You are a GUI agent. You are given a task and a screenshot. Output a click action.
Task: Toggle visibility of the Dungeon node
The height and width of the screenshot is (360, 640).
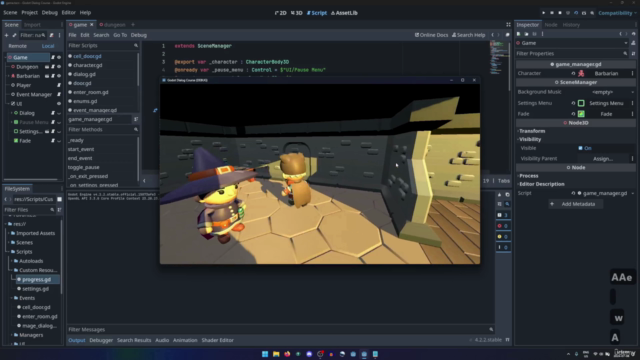[59, 67]
